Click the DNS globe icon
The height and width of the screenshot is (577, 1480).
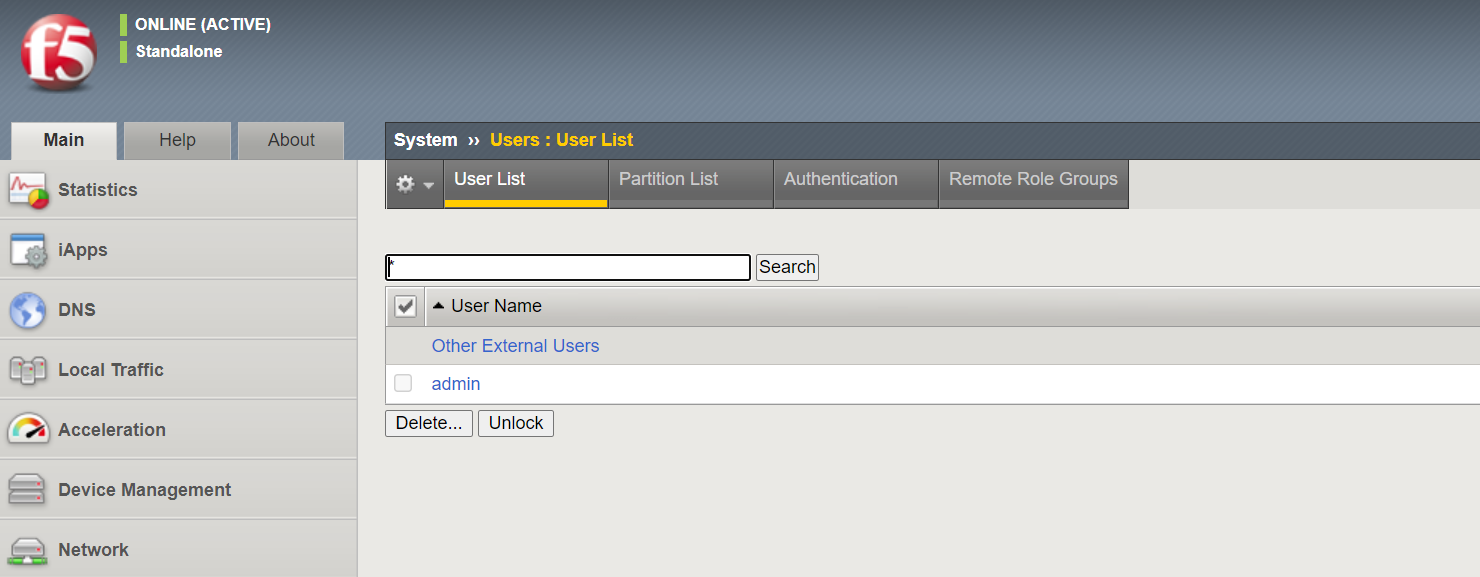coord(27,309)
